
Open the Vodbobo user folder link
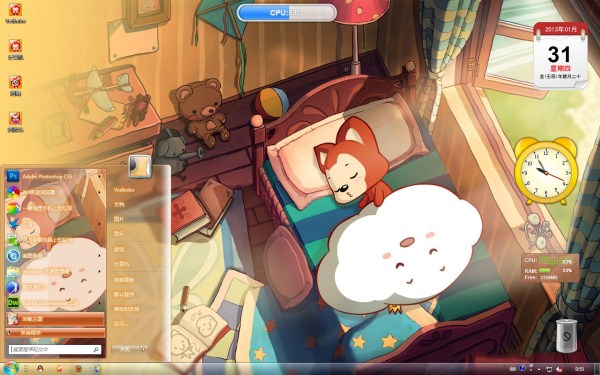point(124,190)
